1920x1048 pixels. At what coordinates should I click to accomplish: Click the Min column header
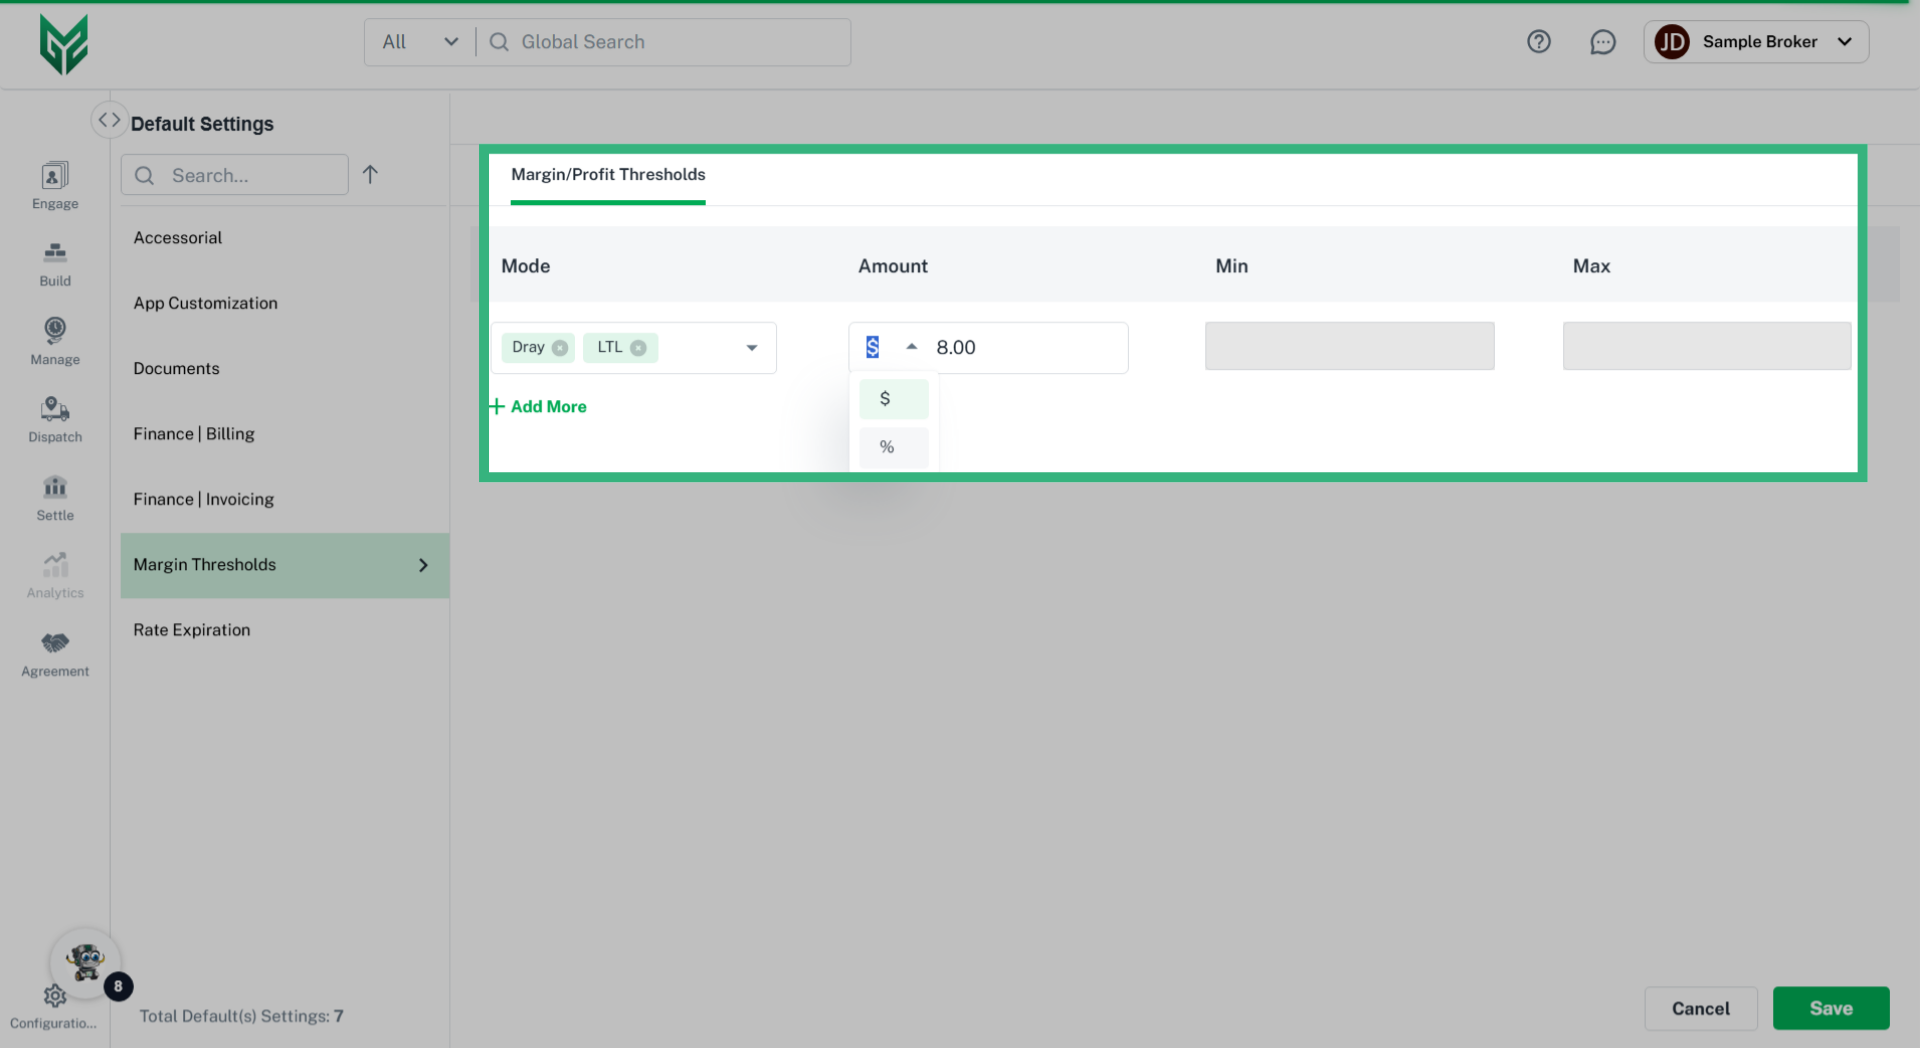[x=1232, y=266]
